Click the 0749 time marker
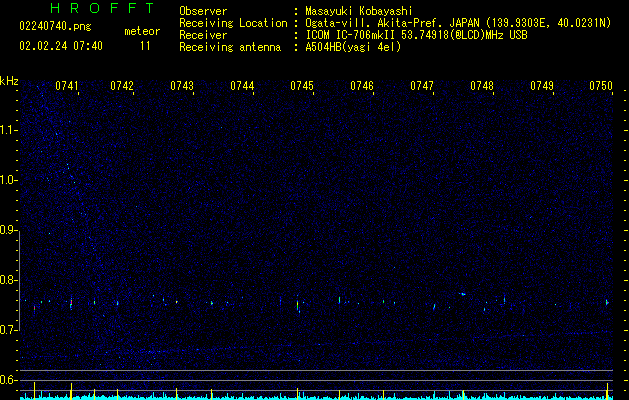The image size is (629, 400). [542, 86]
